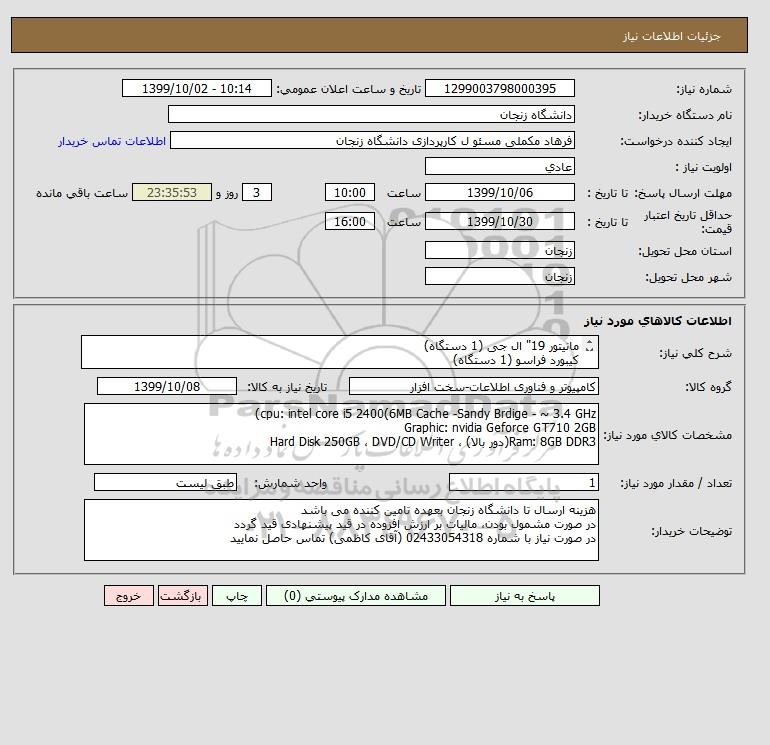This screenshot has height=745, width=770.
Task: Click the response deadline date 1399/10/06
Action: point(499,193)
